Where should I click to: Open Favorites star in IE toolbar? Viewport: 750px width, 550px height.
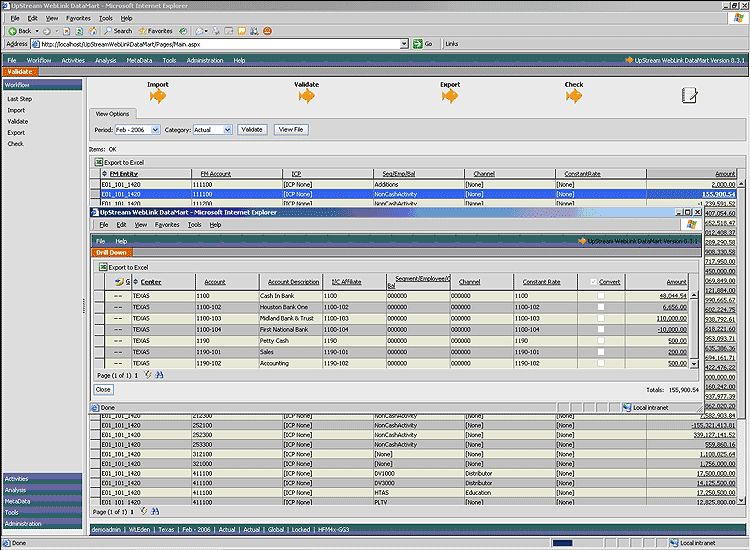click(142, 31)
